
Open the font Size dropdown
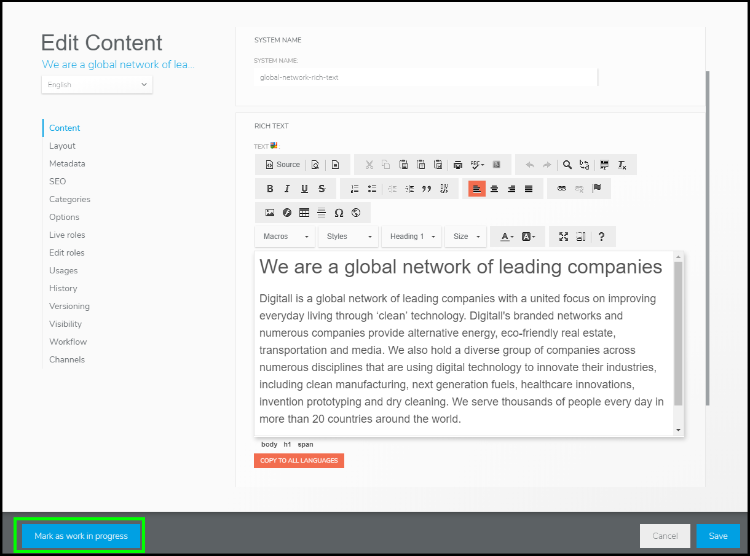[x=466, y=236]
